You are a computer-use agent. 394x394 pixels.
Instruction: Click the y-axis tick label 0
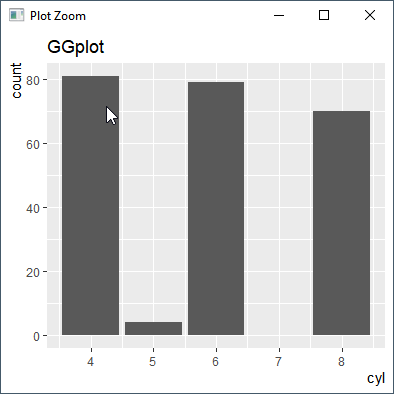coord(36,336)
